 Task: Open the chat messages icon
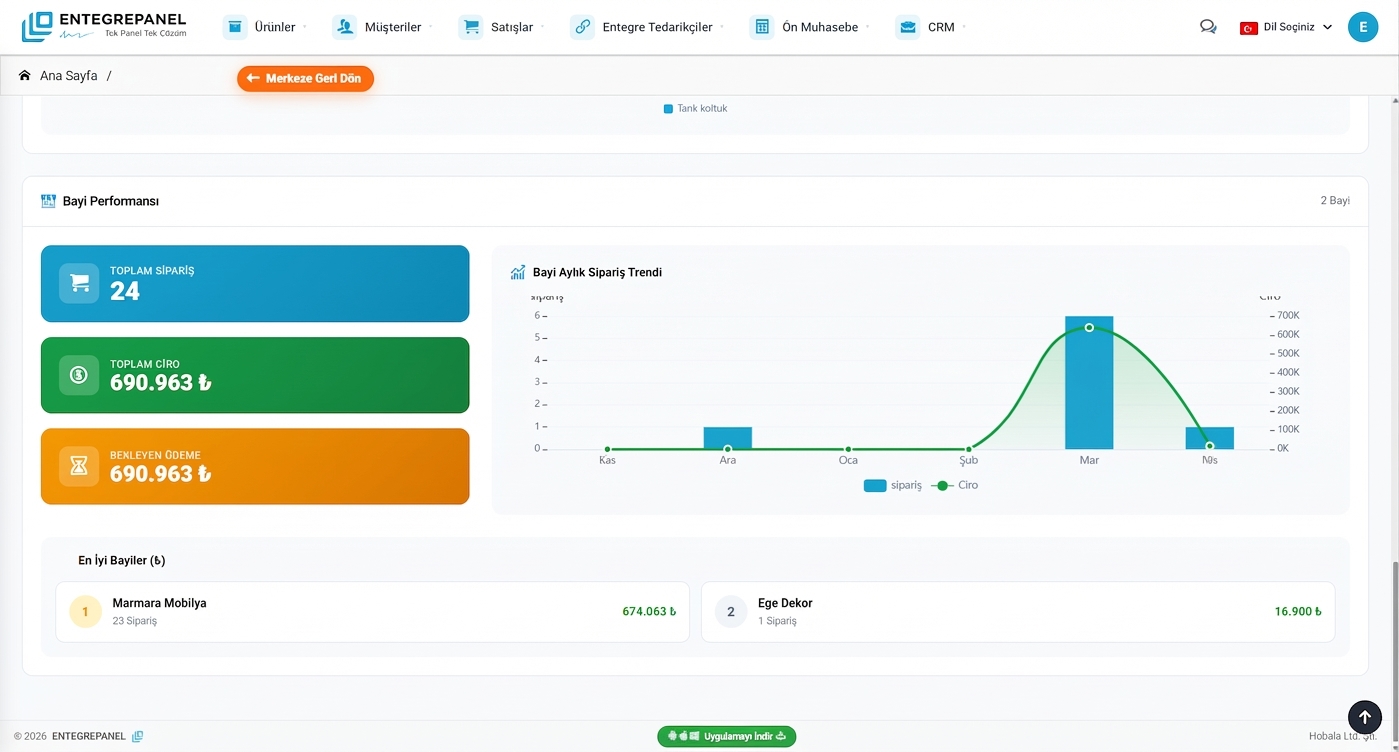[1208, 27]
